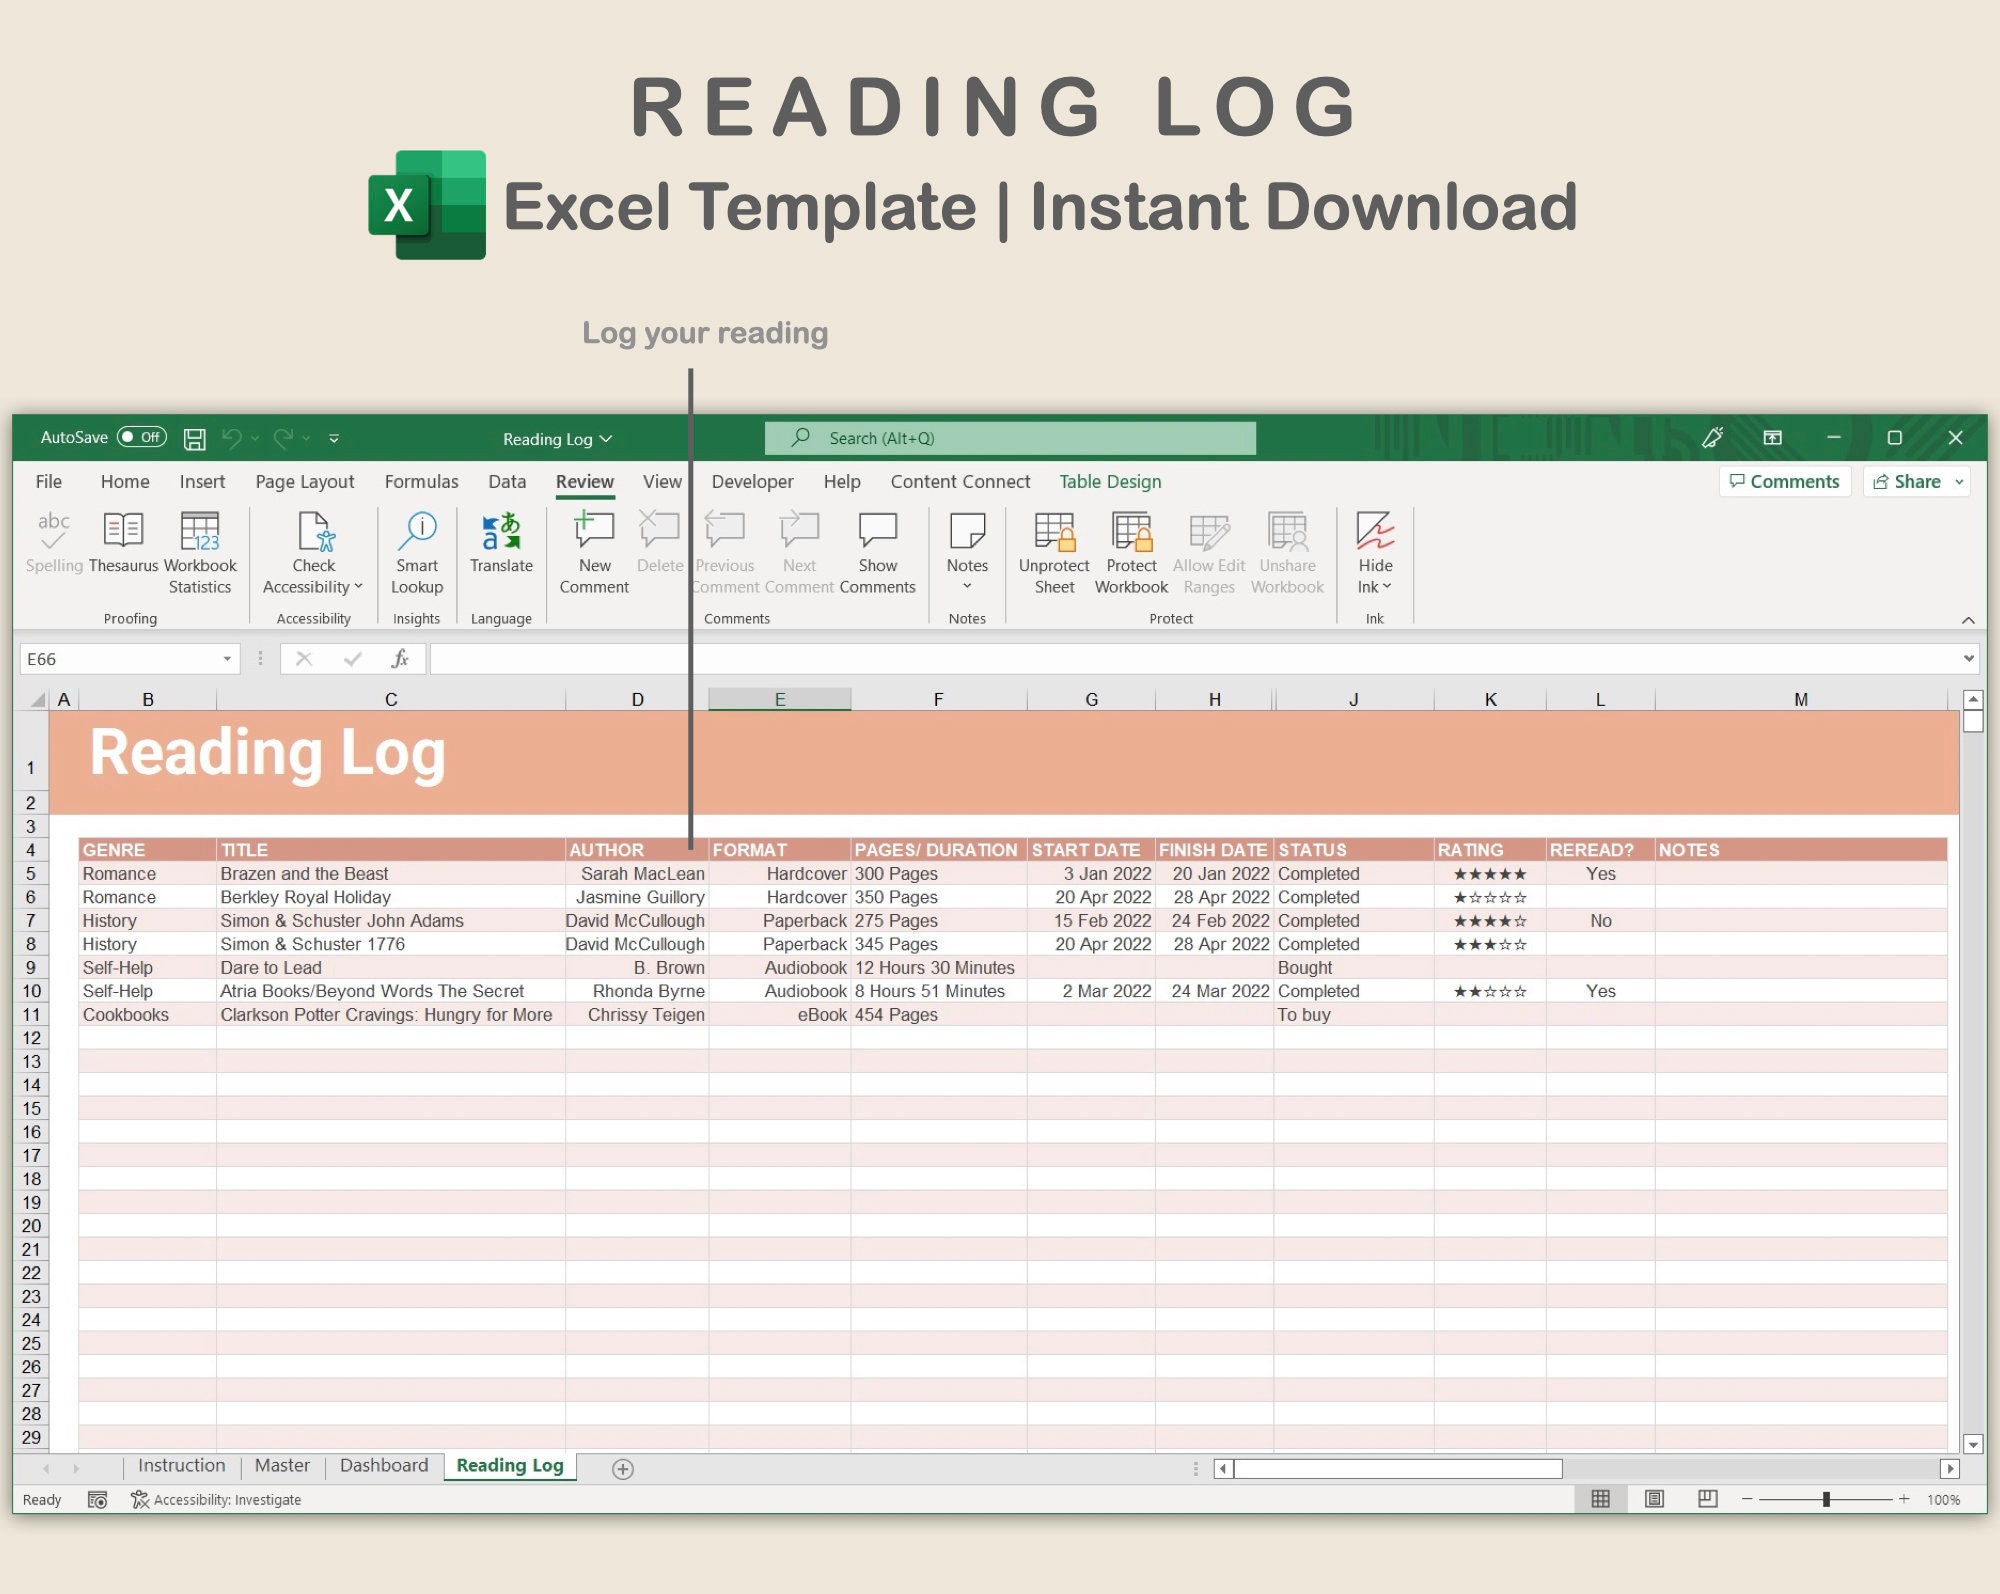
Task: Insert a New Comment
Action: point(593,545)
